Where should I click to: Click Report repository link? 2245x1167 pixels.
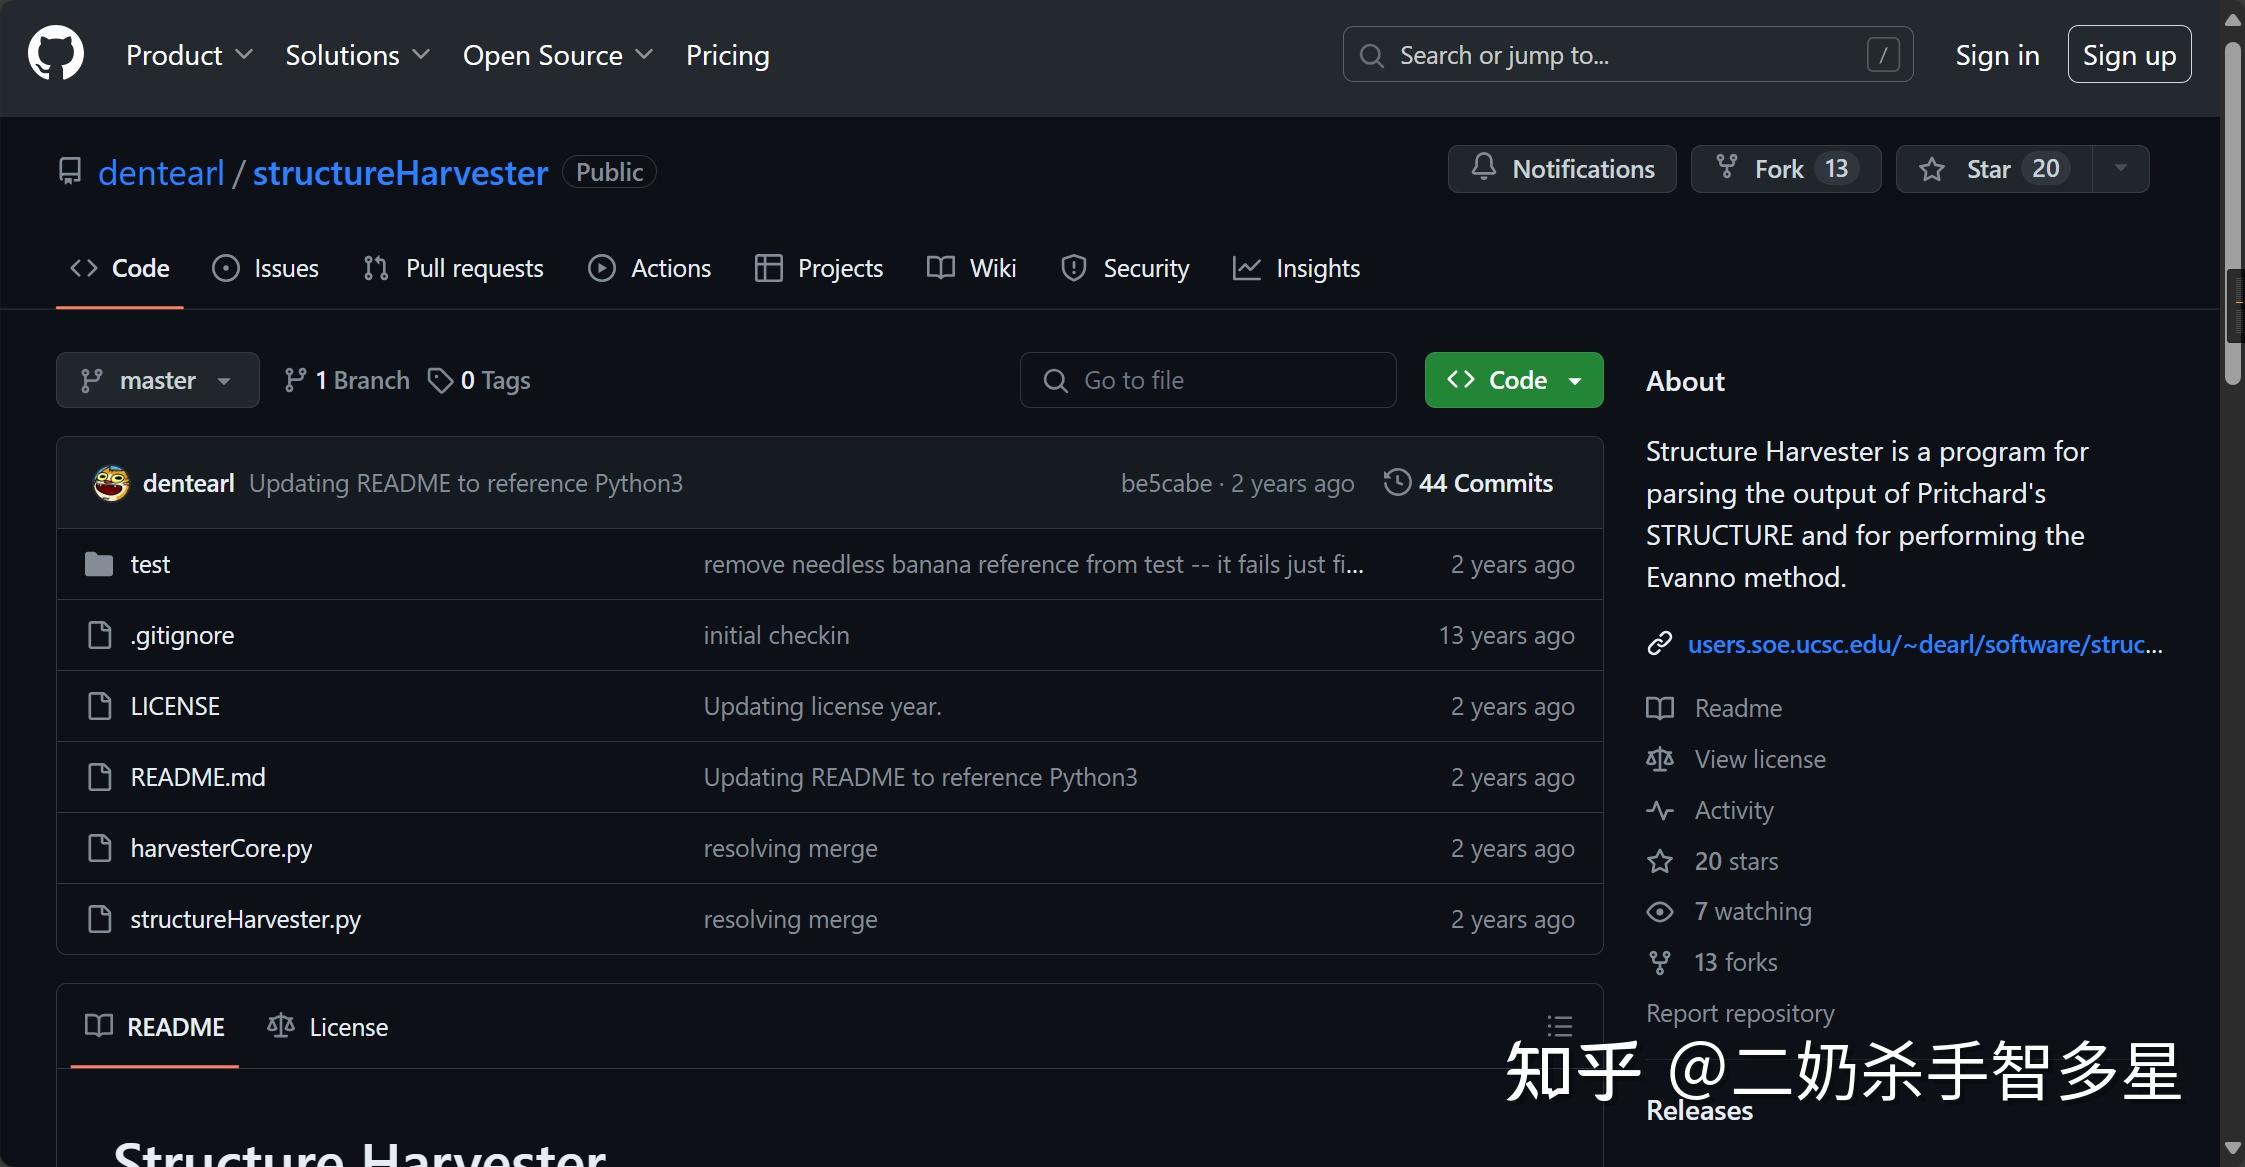pyautogui.click(x=1740, y=1013)
